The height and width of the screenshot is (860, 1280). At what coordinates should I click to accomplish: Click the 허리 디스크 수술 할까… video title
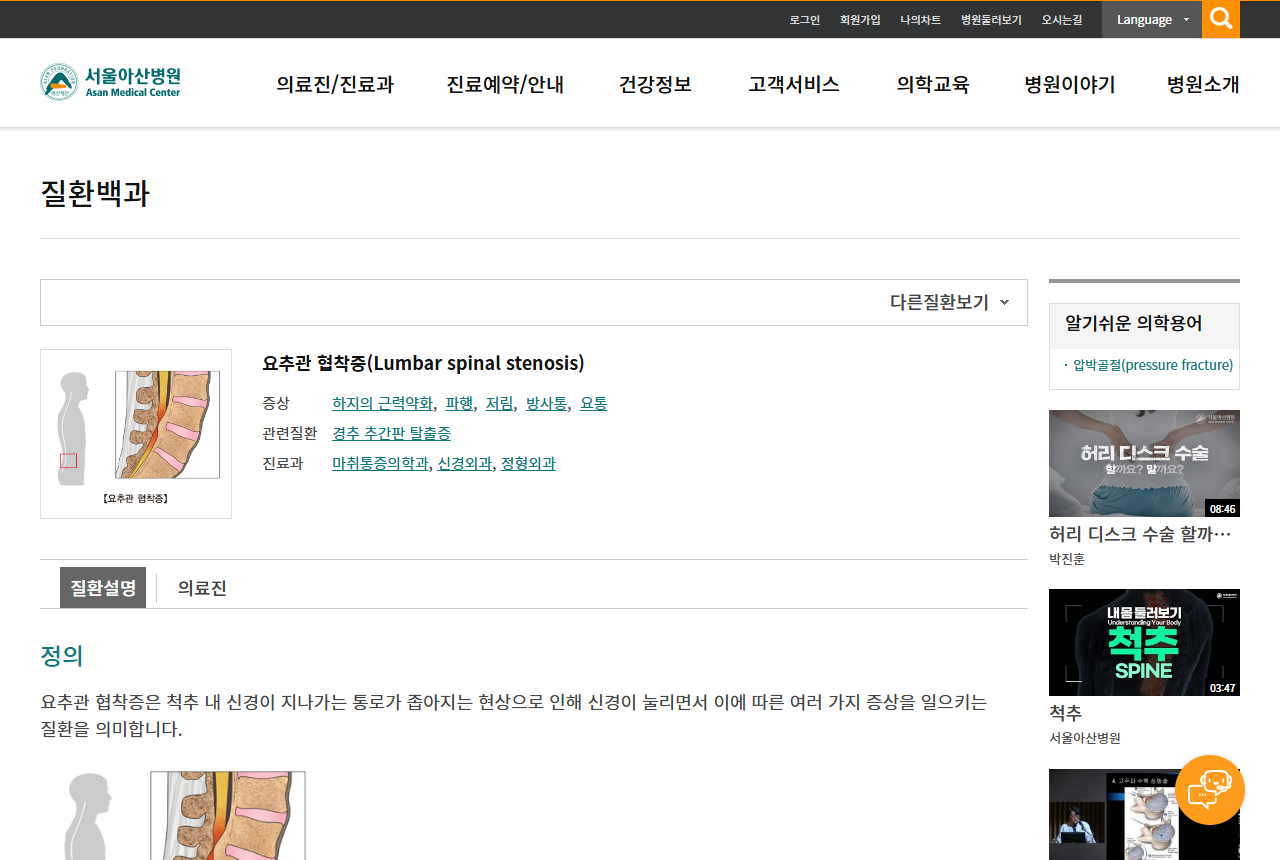coord(1140,534)
